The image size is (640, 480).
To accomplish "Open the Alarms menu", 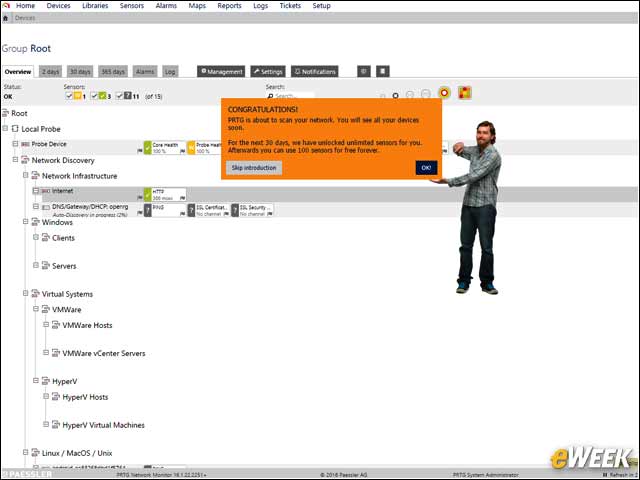I will [166, 6].
